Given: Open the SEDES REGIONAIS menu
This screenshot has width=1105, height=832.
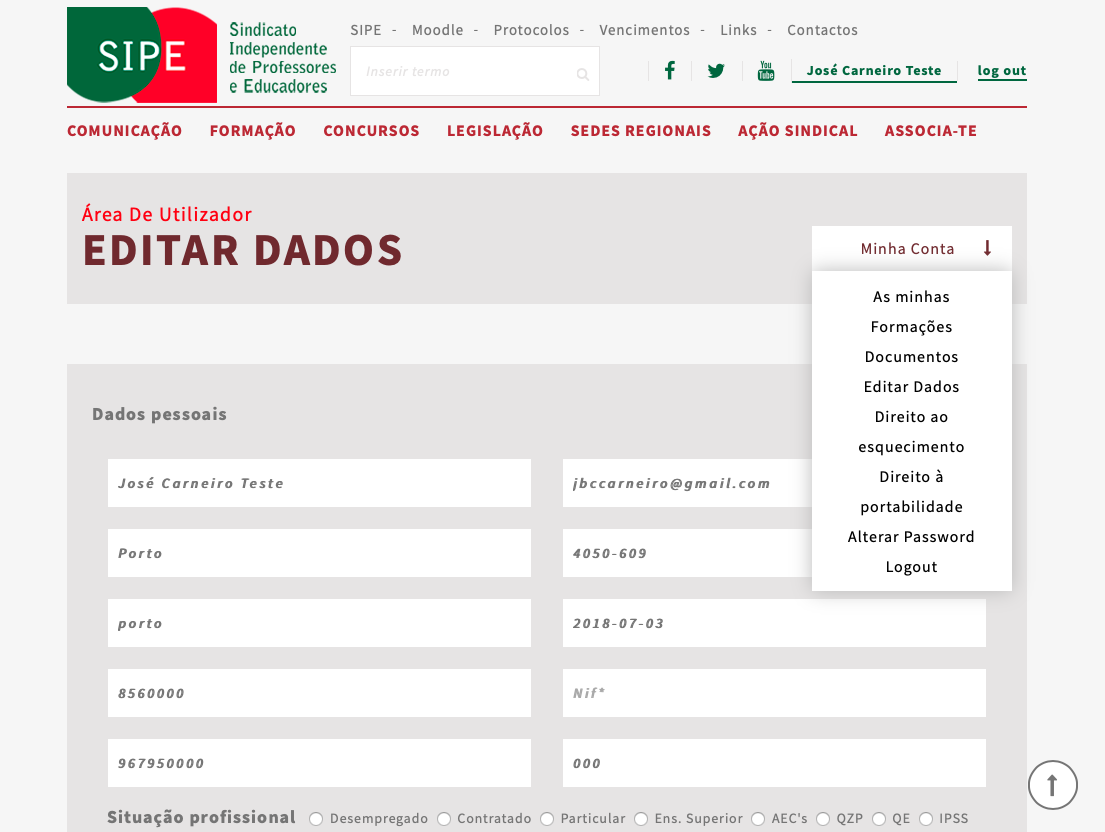Looking at the screenshot, I should [x=641, y=131].
